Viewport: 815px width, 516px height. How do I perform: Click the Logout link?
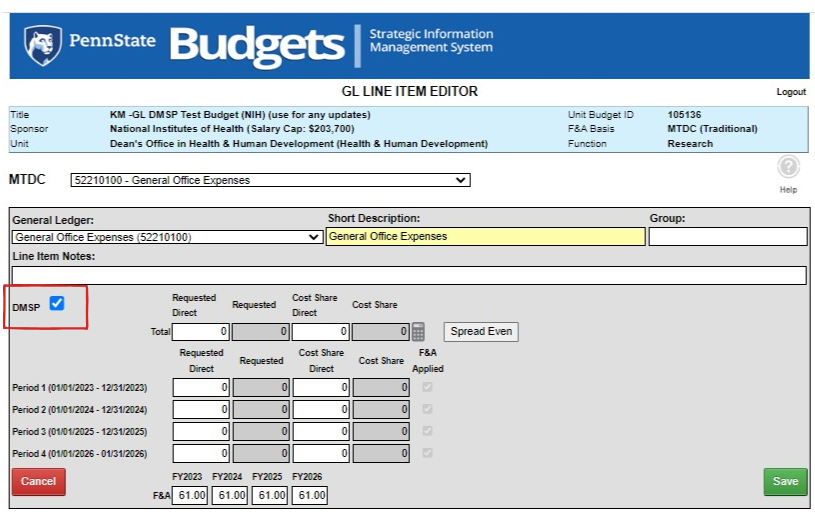(791, 92)
